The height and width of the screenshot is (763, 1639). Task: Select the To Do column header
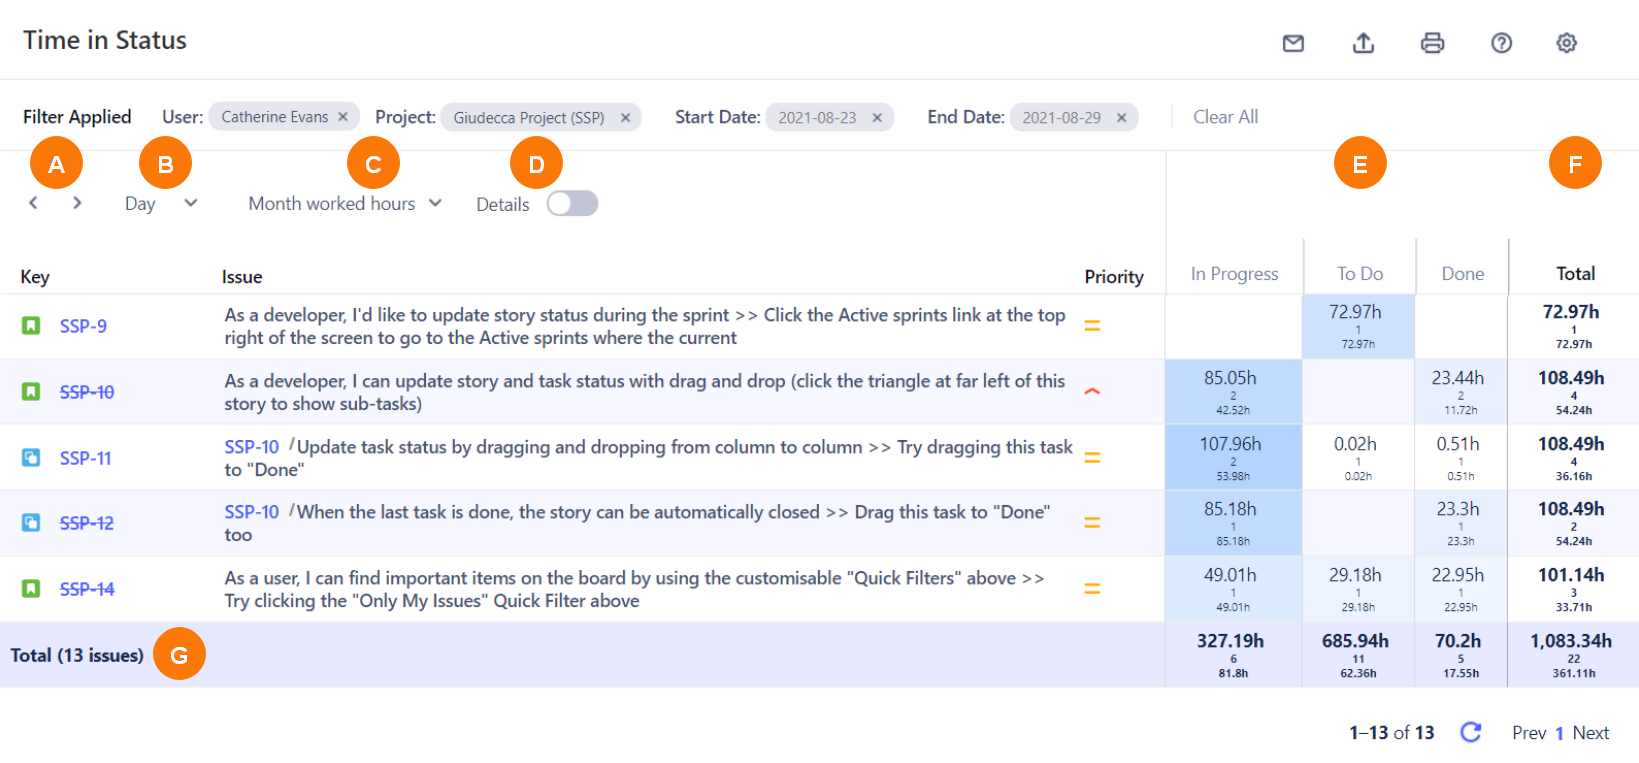[1359, 274]
